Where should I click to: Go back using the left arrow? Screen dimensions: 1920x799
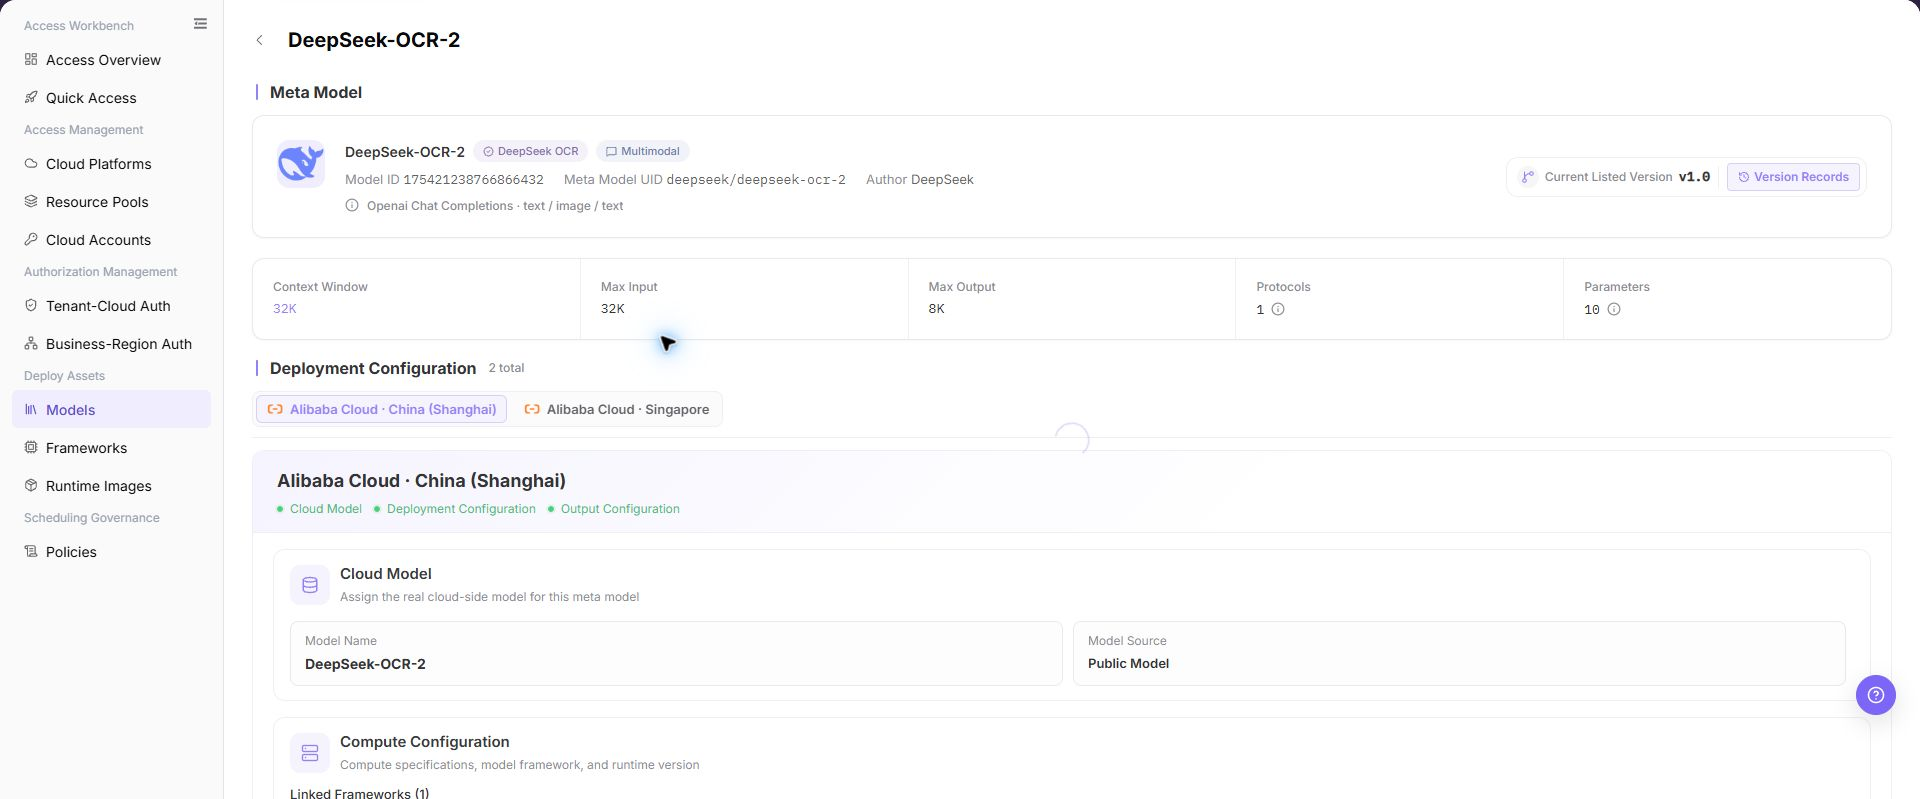click(x=260, y=40)
